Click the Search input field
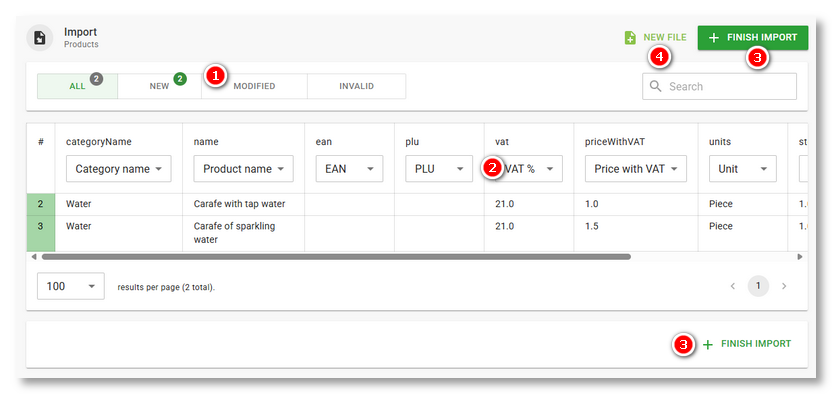 pos(720,86)
